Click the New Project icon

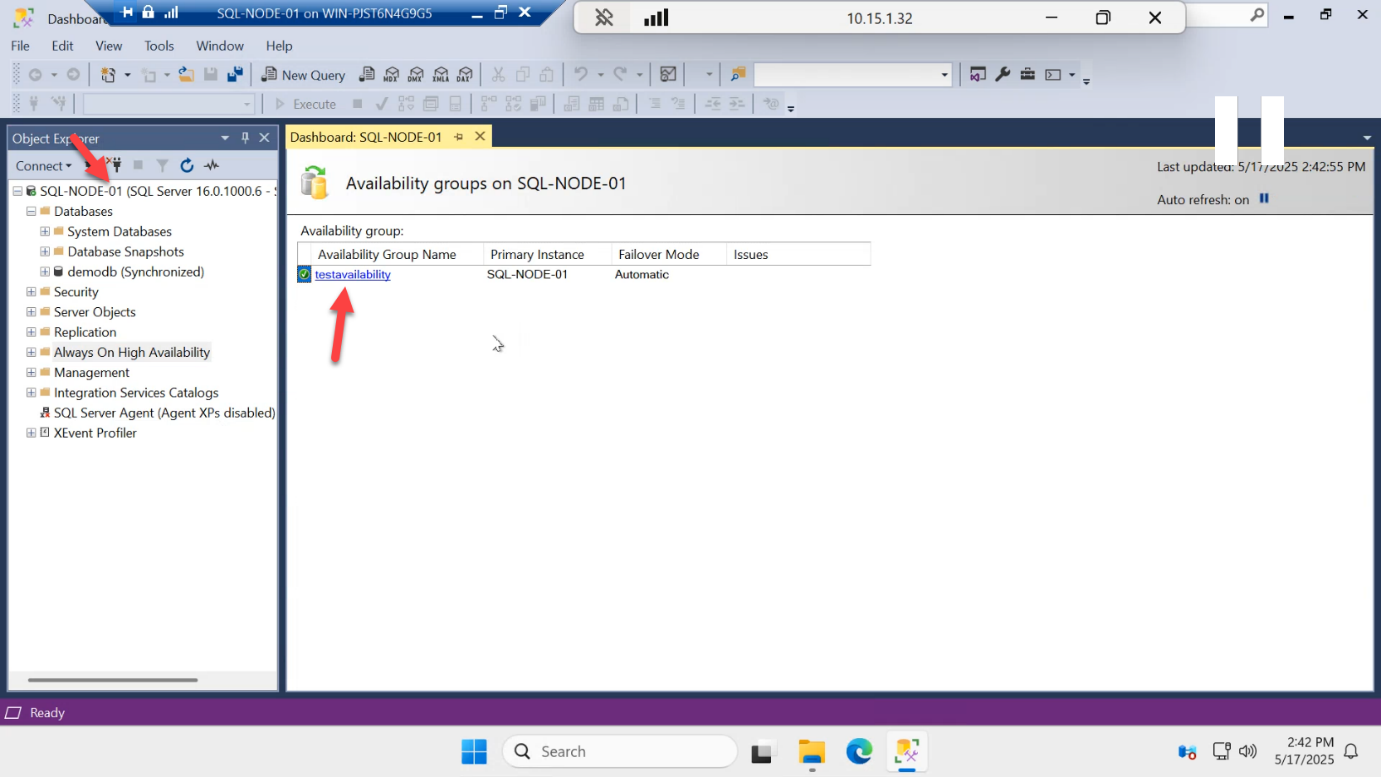(109, 75)
